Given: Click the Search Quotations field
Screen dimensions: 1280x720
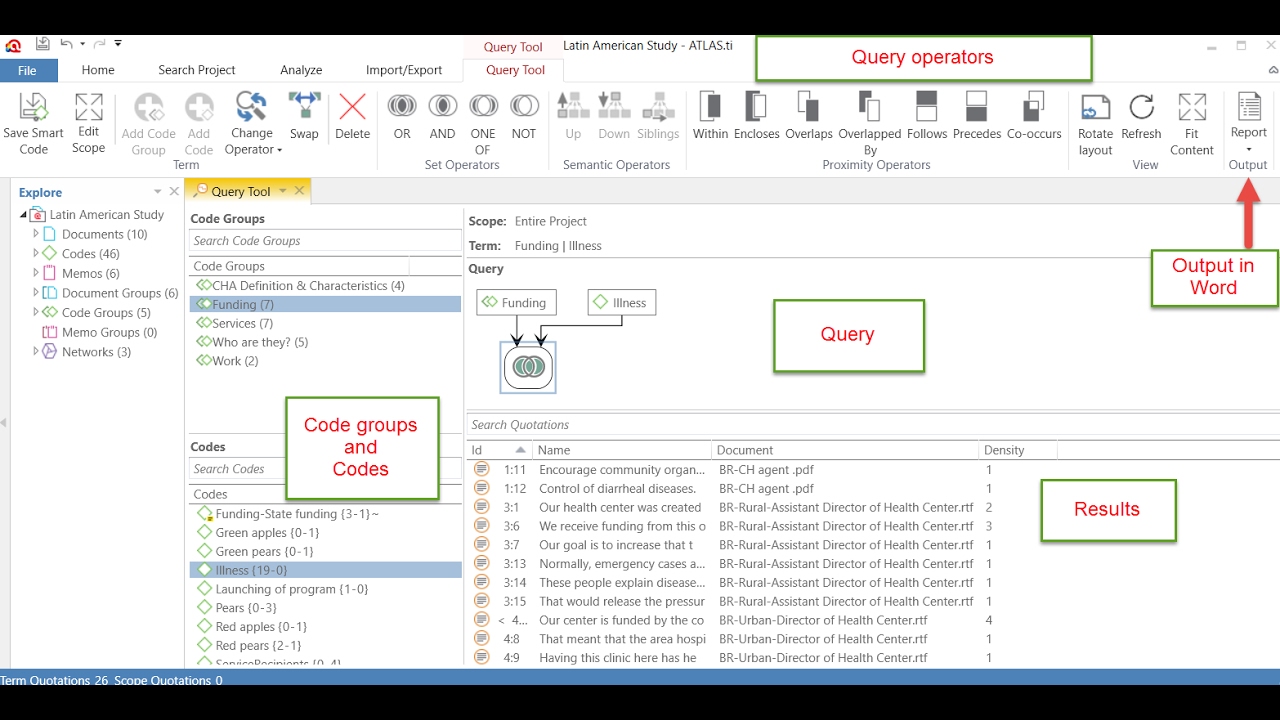Looking at the screenshot, I should 872,424.
